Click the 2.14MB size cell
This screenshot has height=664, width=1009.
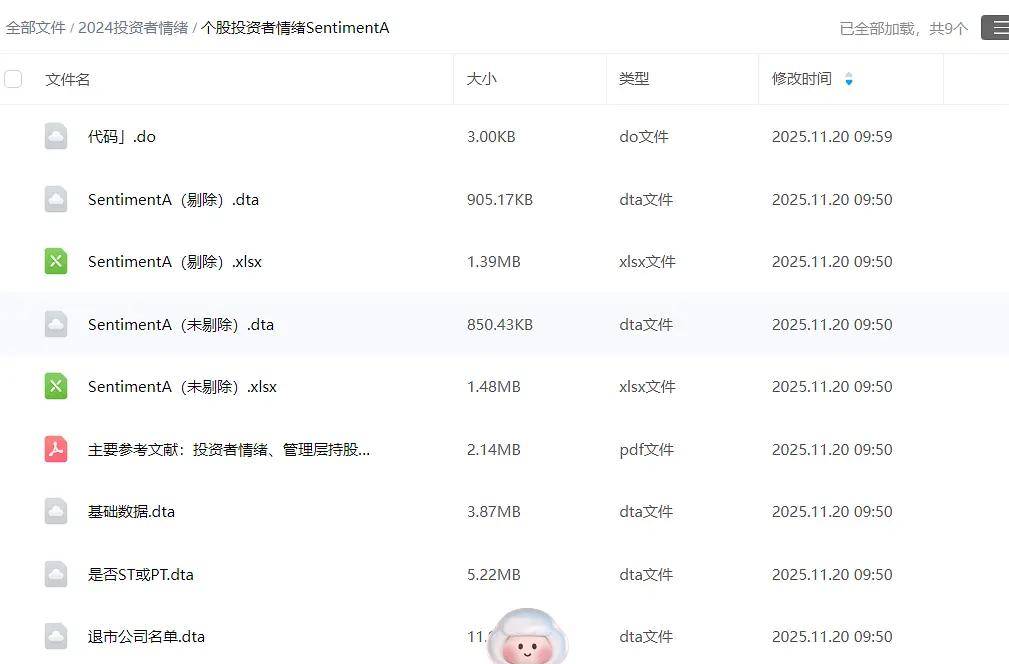click(494, 449)
